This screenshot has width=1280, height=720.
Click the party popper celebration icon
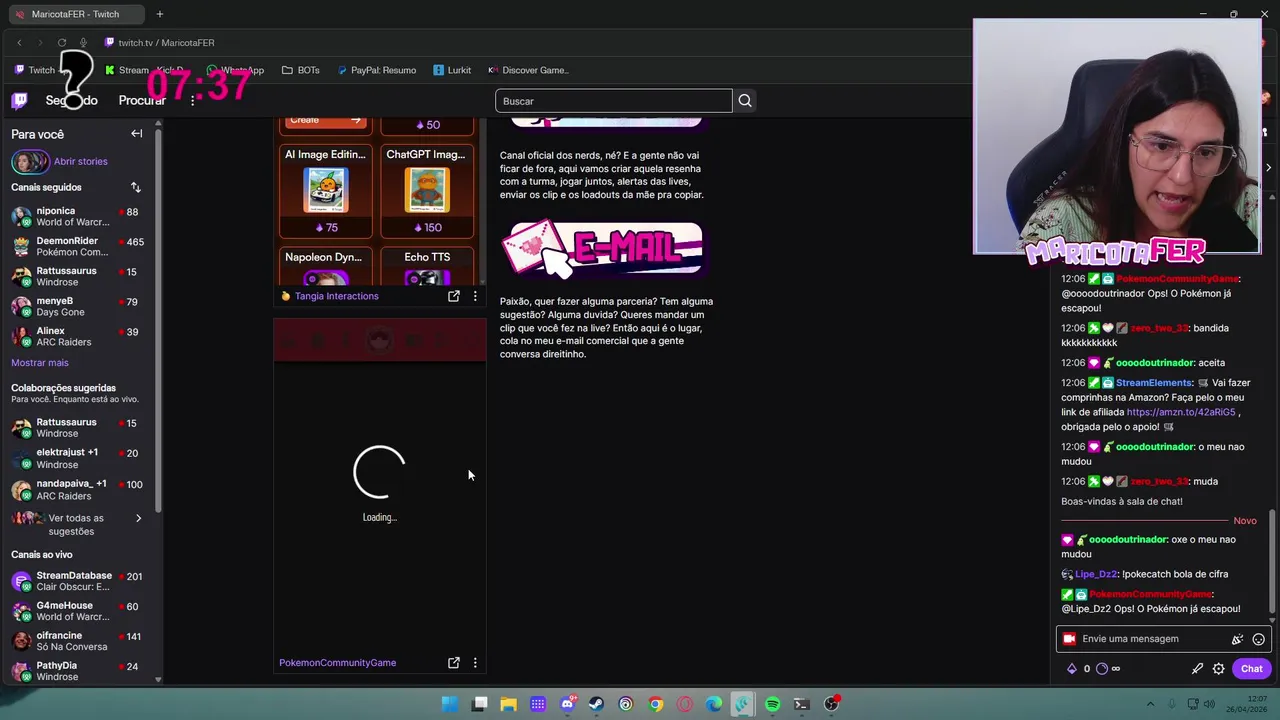[1237, 639]
